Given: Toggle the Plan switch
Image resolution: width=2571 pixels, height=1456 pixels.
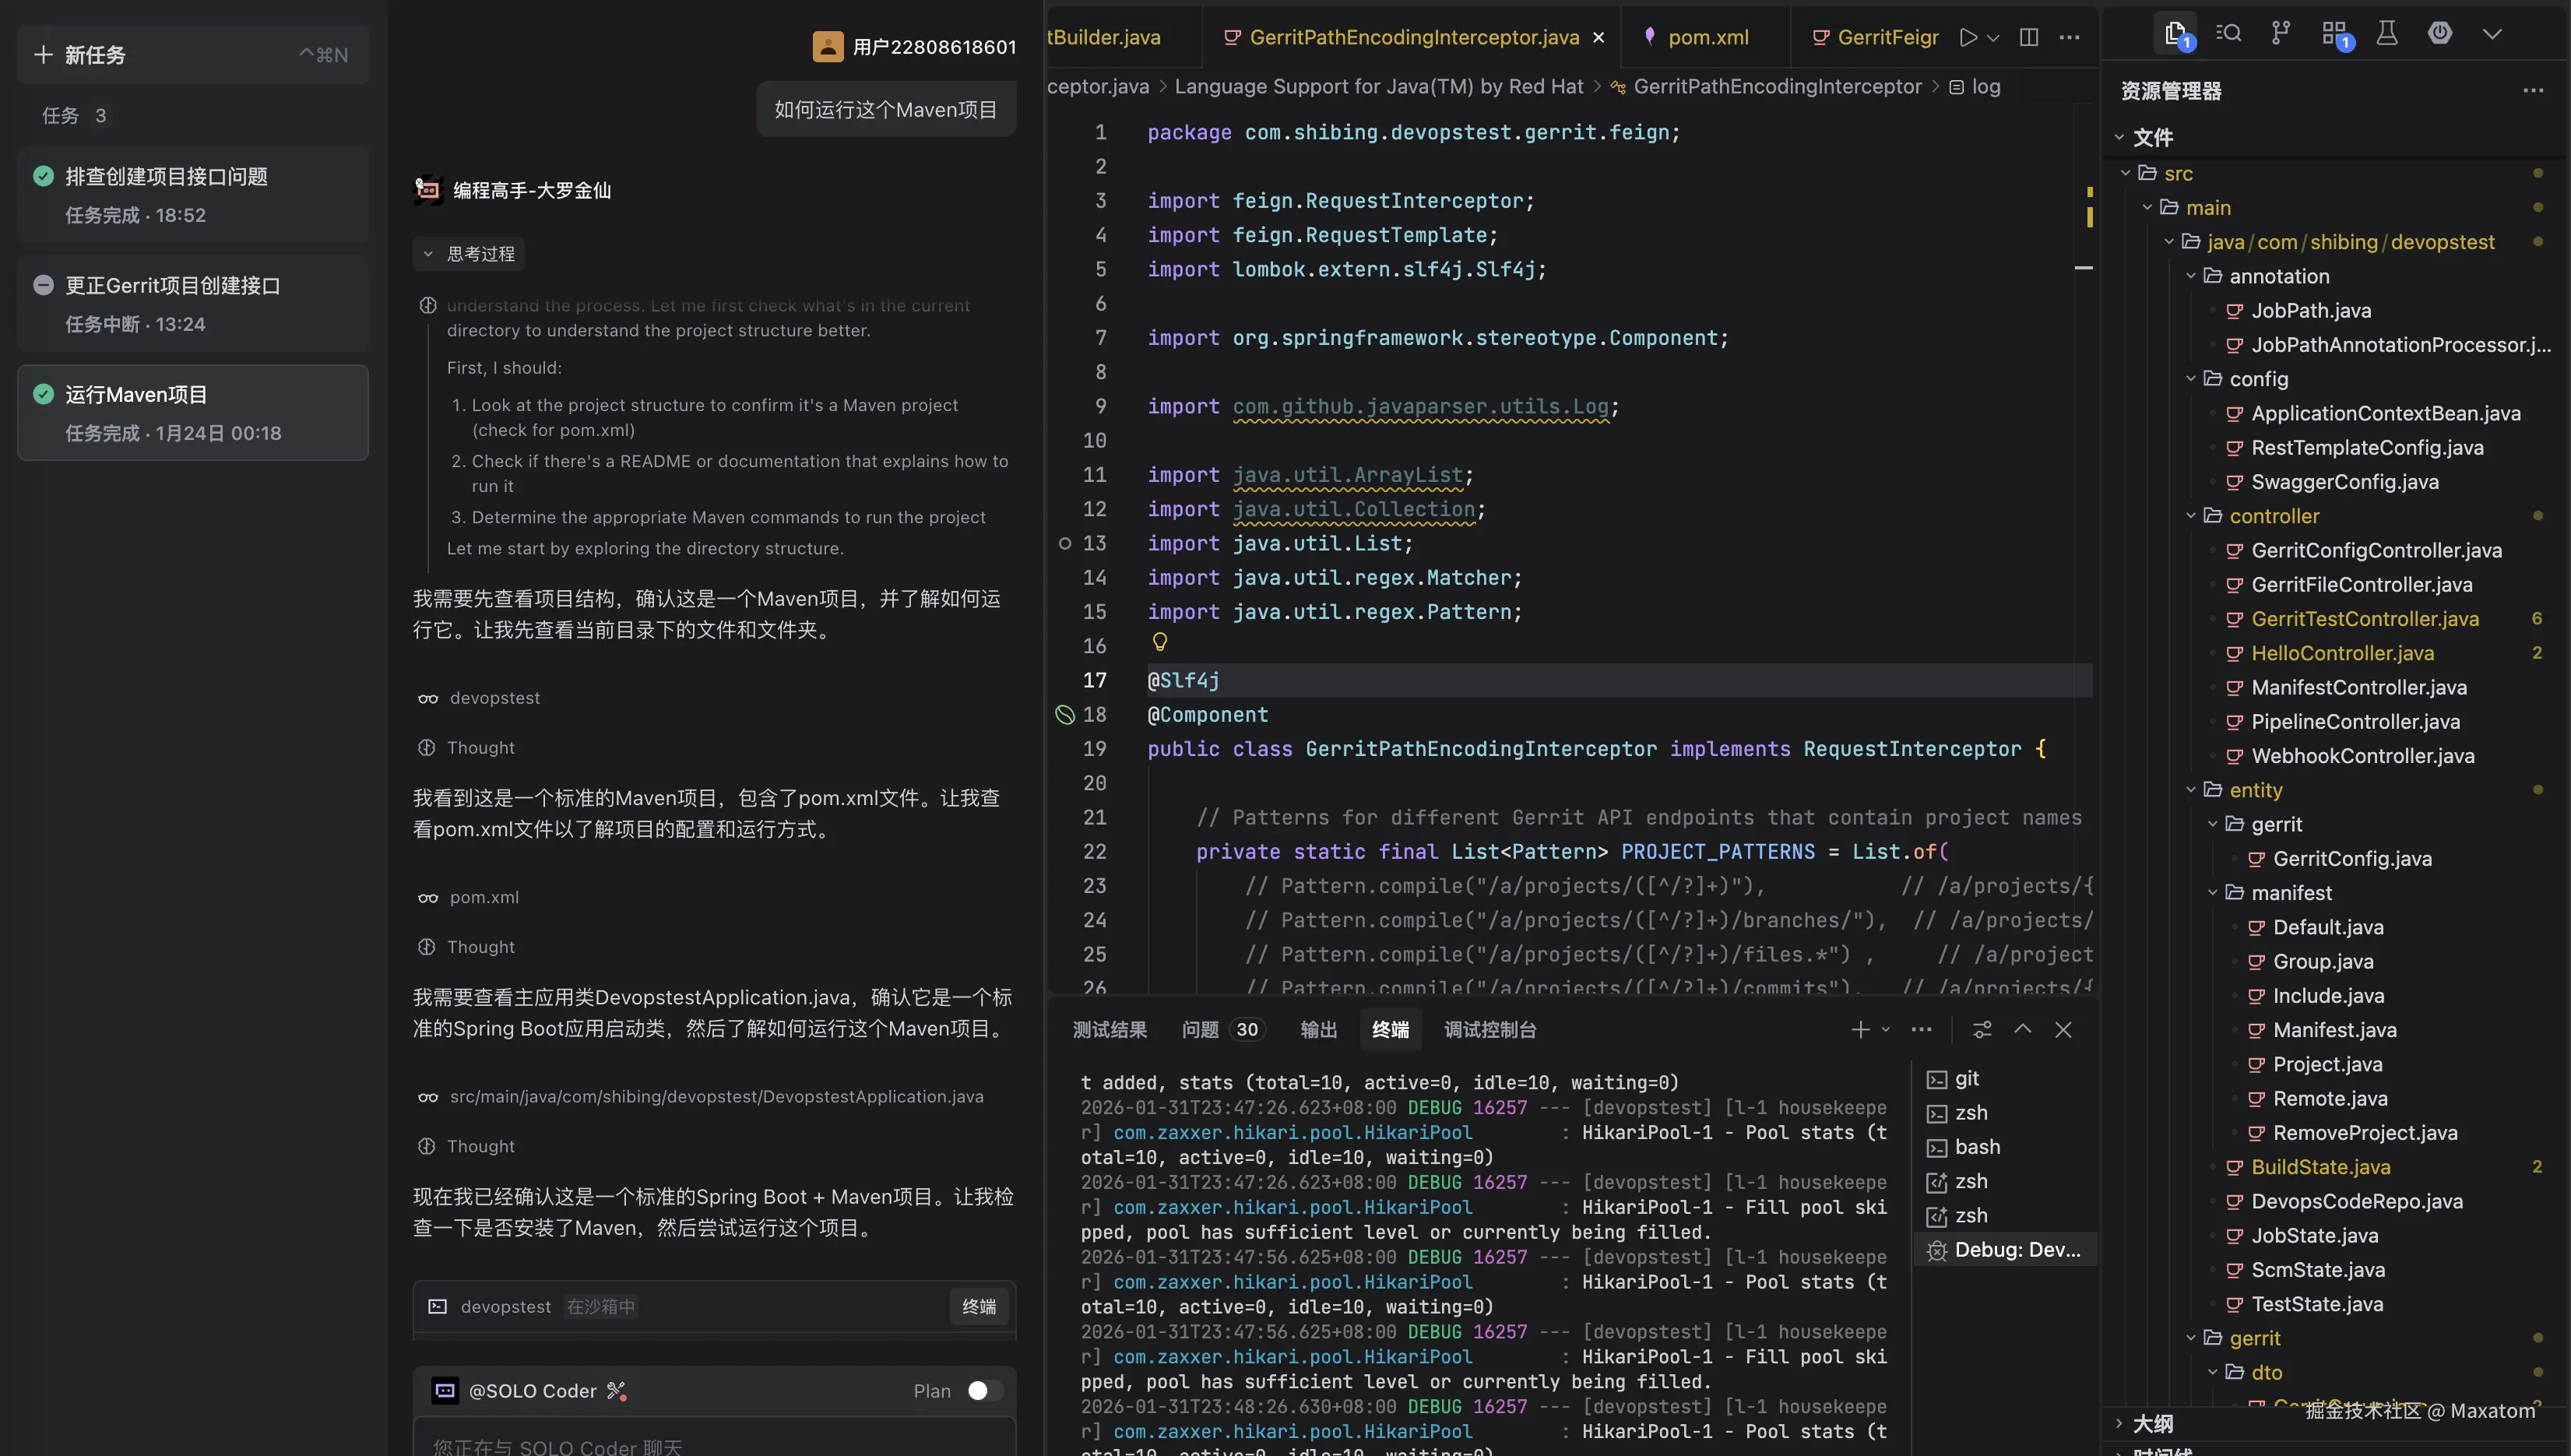Looking at the screenshot, I should coord(984,1390).
